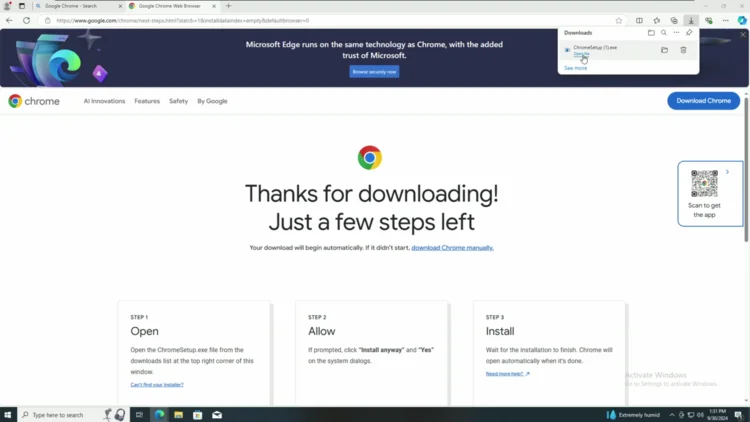Open Microsoft Store from the taskbar
This screenshot has width=750, height=422.
pos(198,415)
